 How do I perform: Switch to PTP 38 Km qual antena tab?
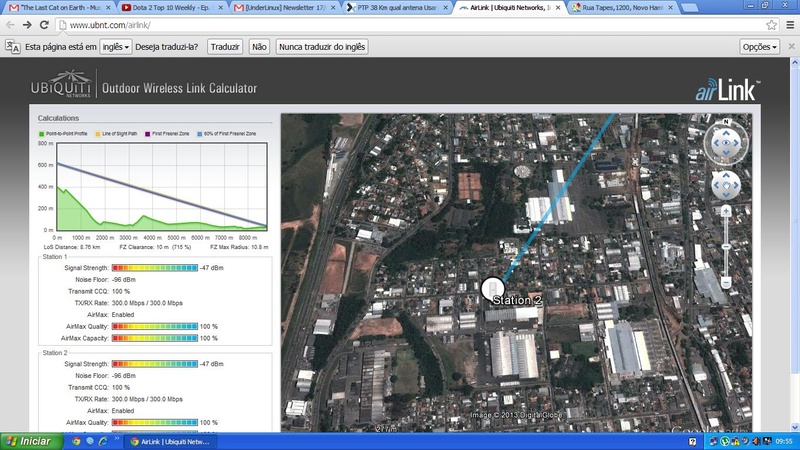(396, 8)
